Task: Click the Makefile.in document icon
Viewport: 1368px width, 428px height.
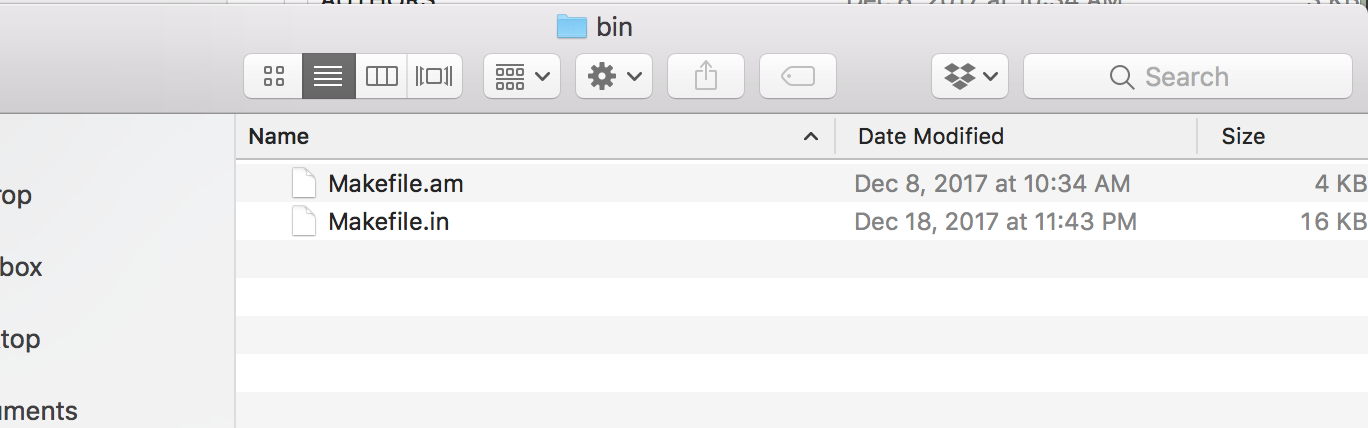Action: [x=303, y=222]
